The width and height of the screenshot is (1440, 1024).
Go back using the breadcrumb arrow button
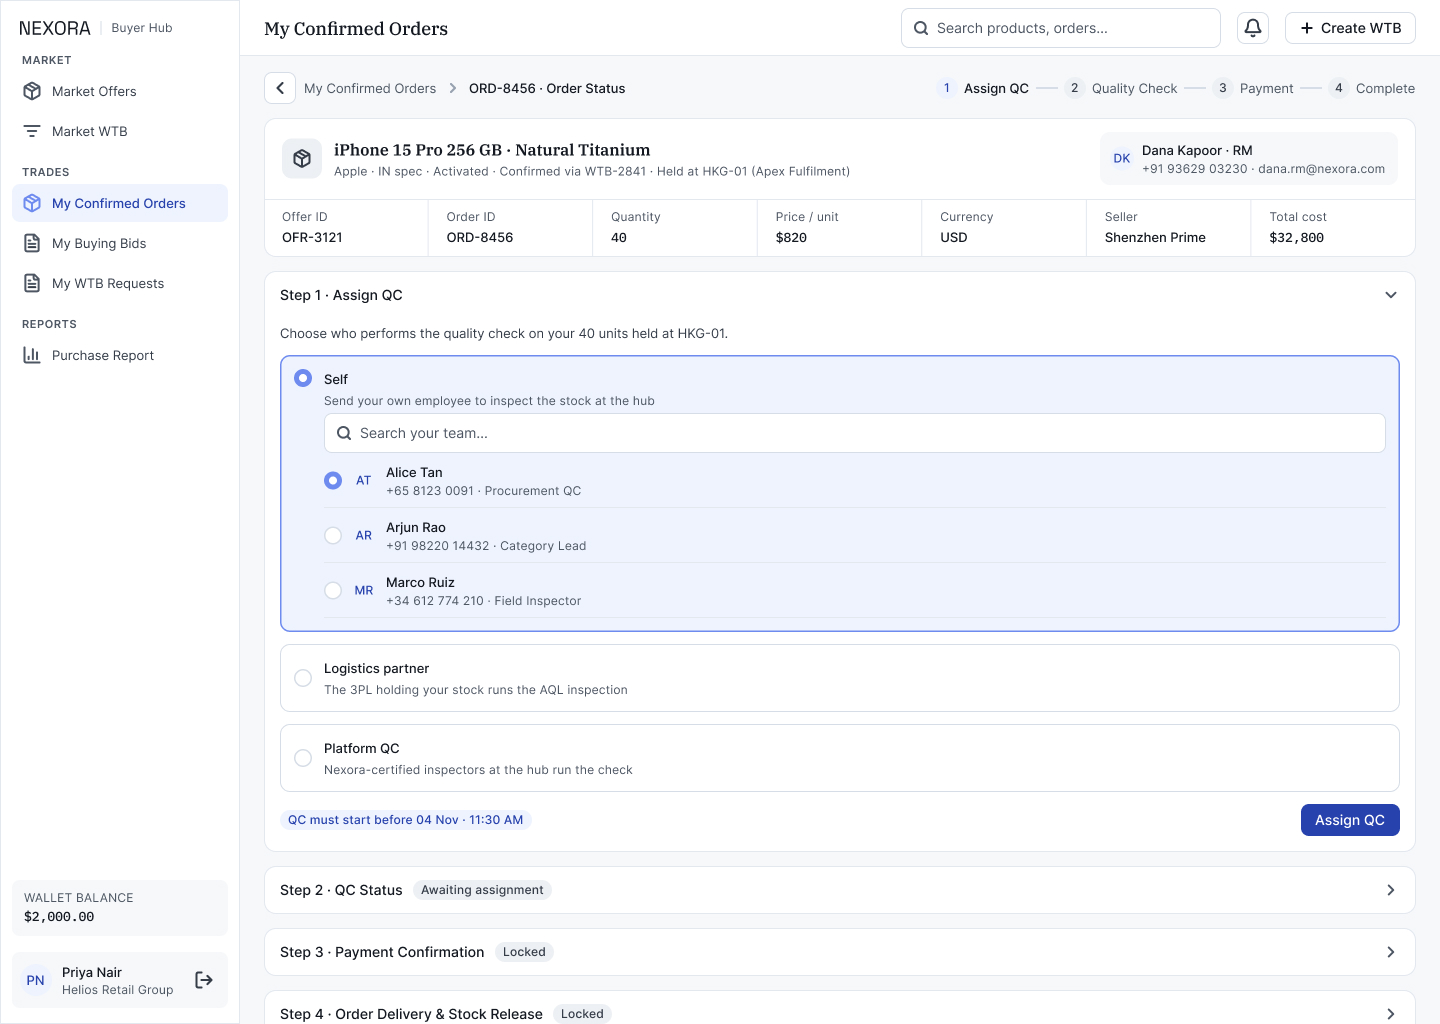tap(280, 88)
